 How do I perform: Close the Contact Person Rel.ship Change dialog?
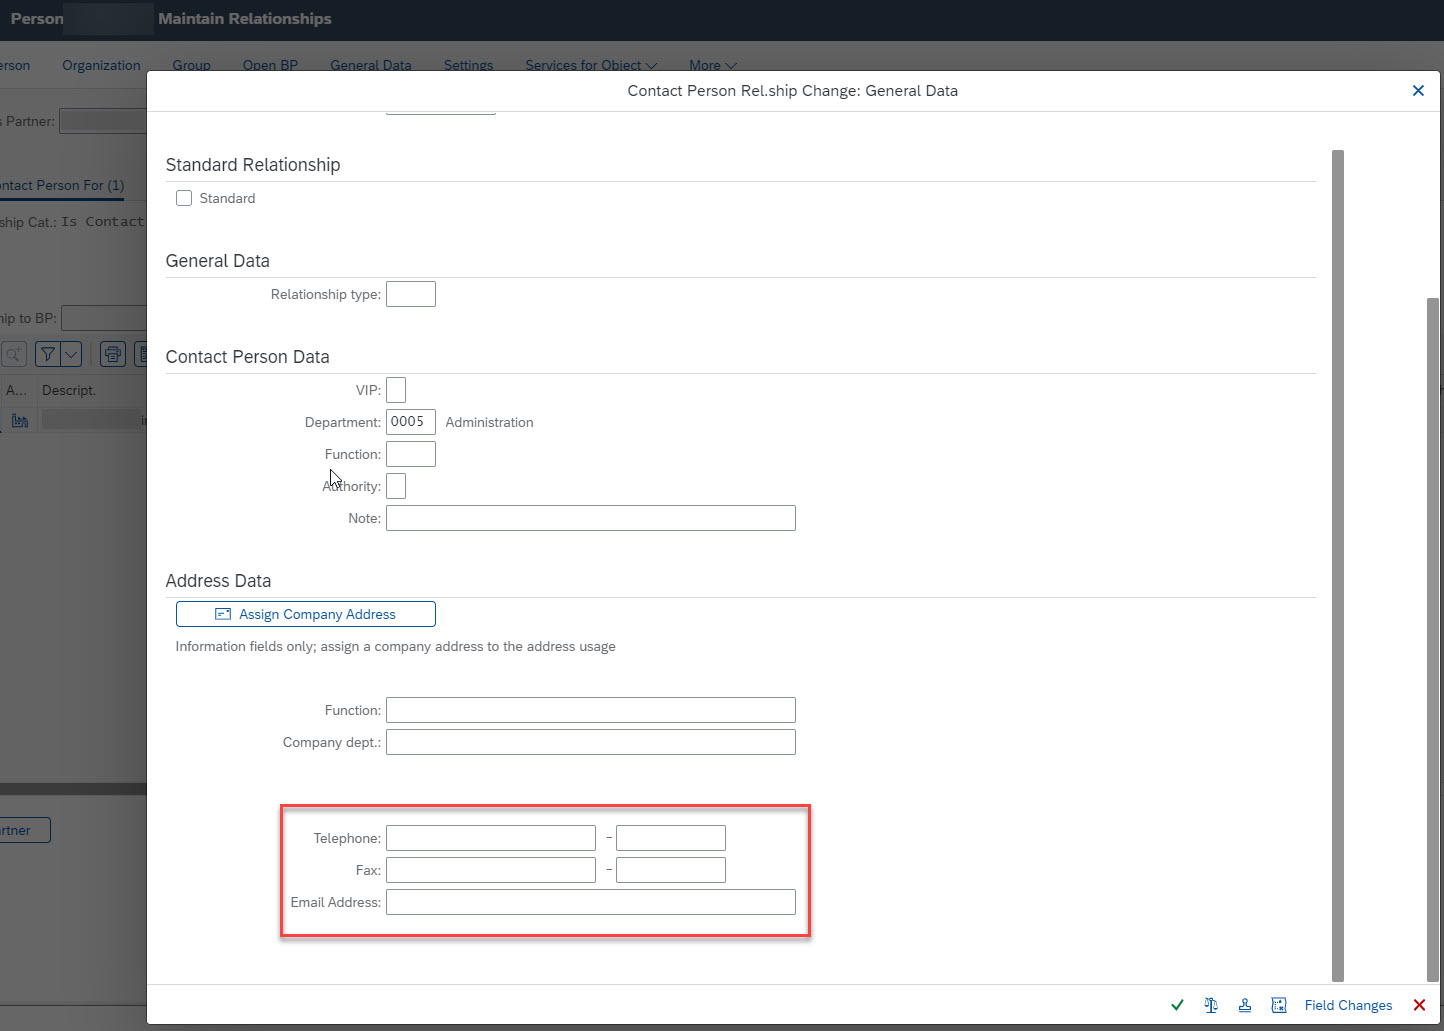pyautogui.click(x=1418, y=91)
